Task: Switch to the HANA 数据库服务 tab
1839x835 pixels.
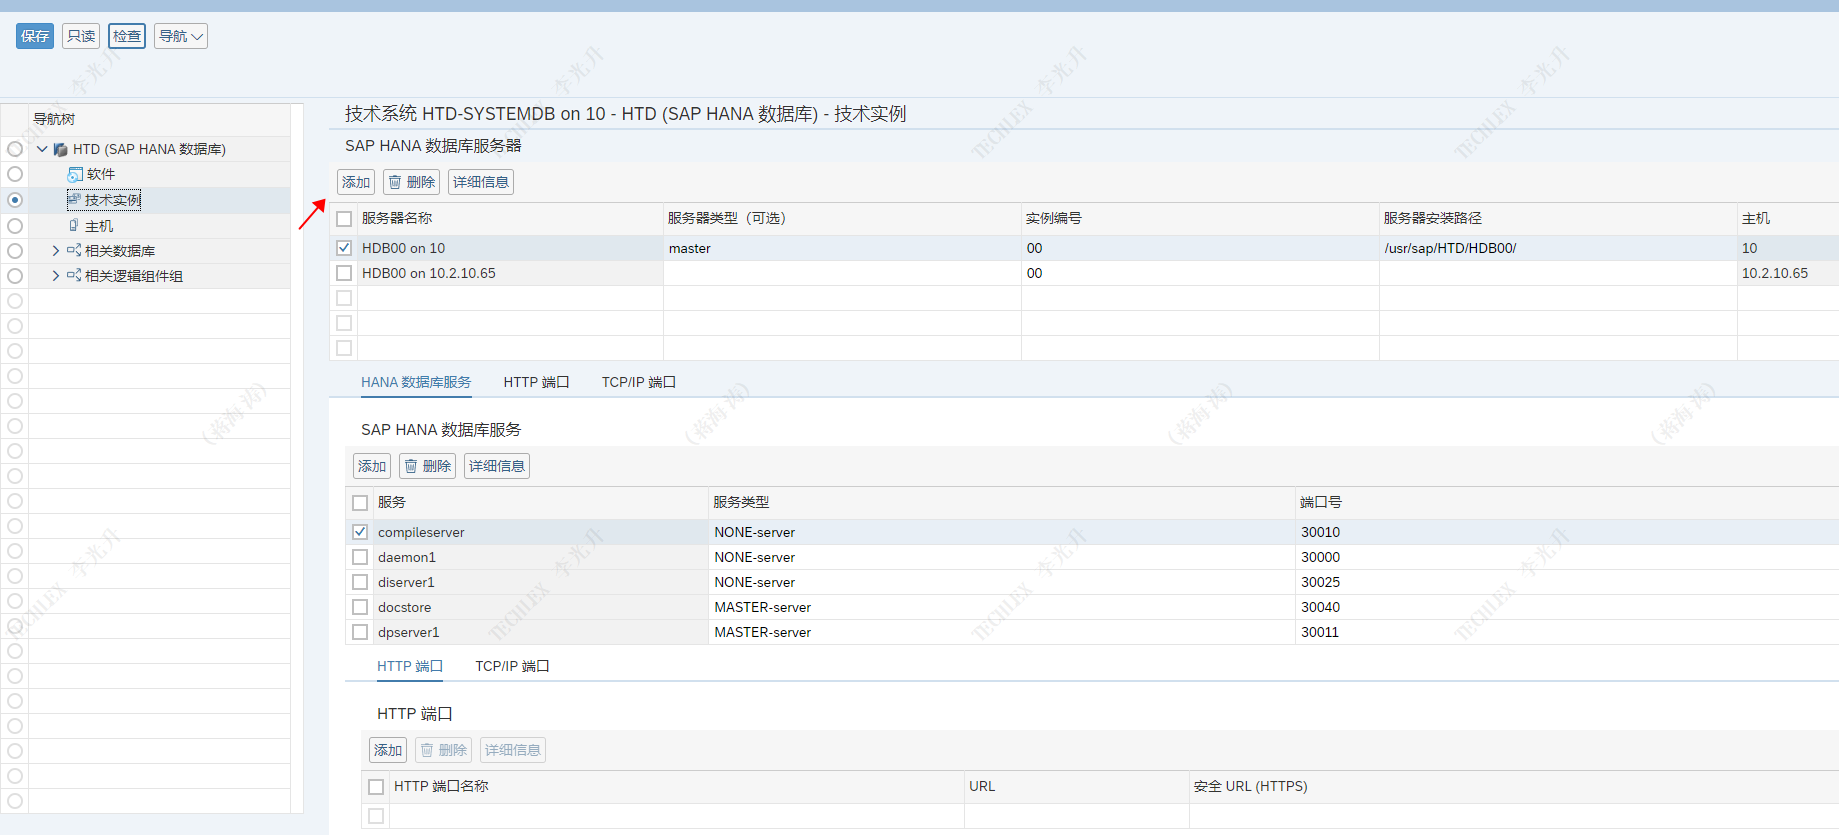Action: click(416, 382)
